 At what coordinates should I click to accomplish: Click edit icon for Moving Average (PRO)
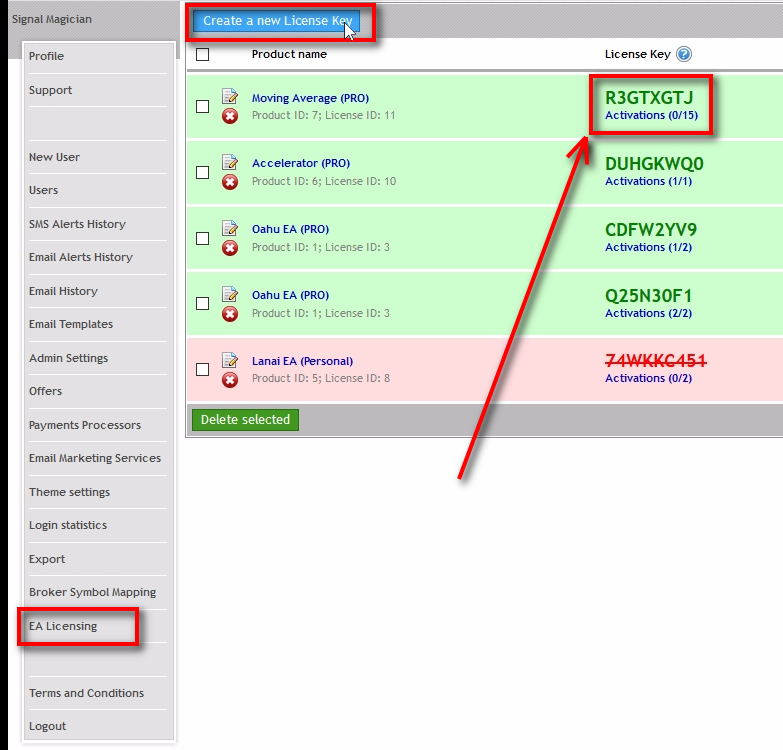pos(230,97)
